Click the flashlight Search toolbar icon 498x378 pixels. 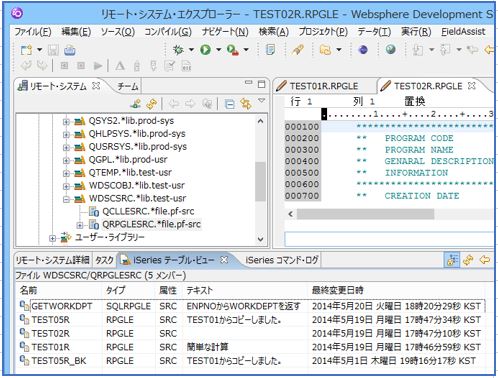pos(297,50)
